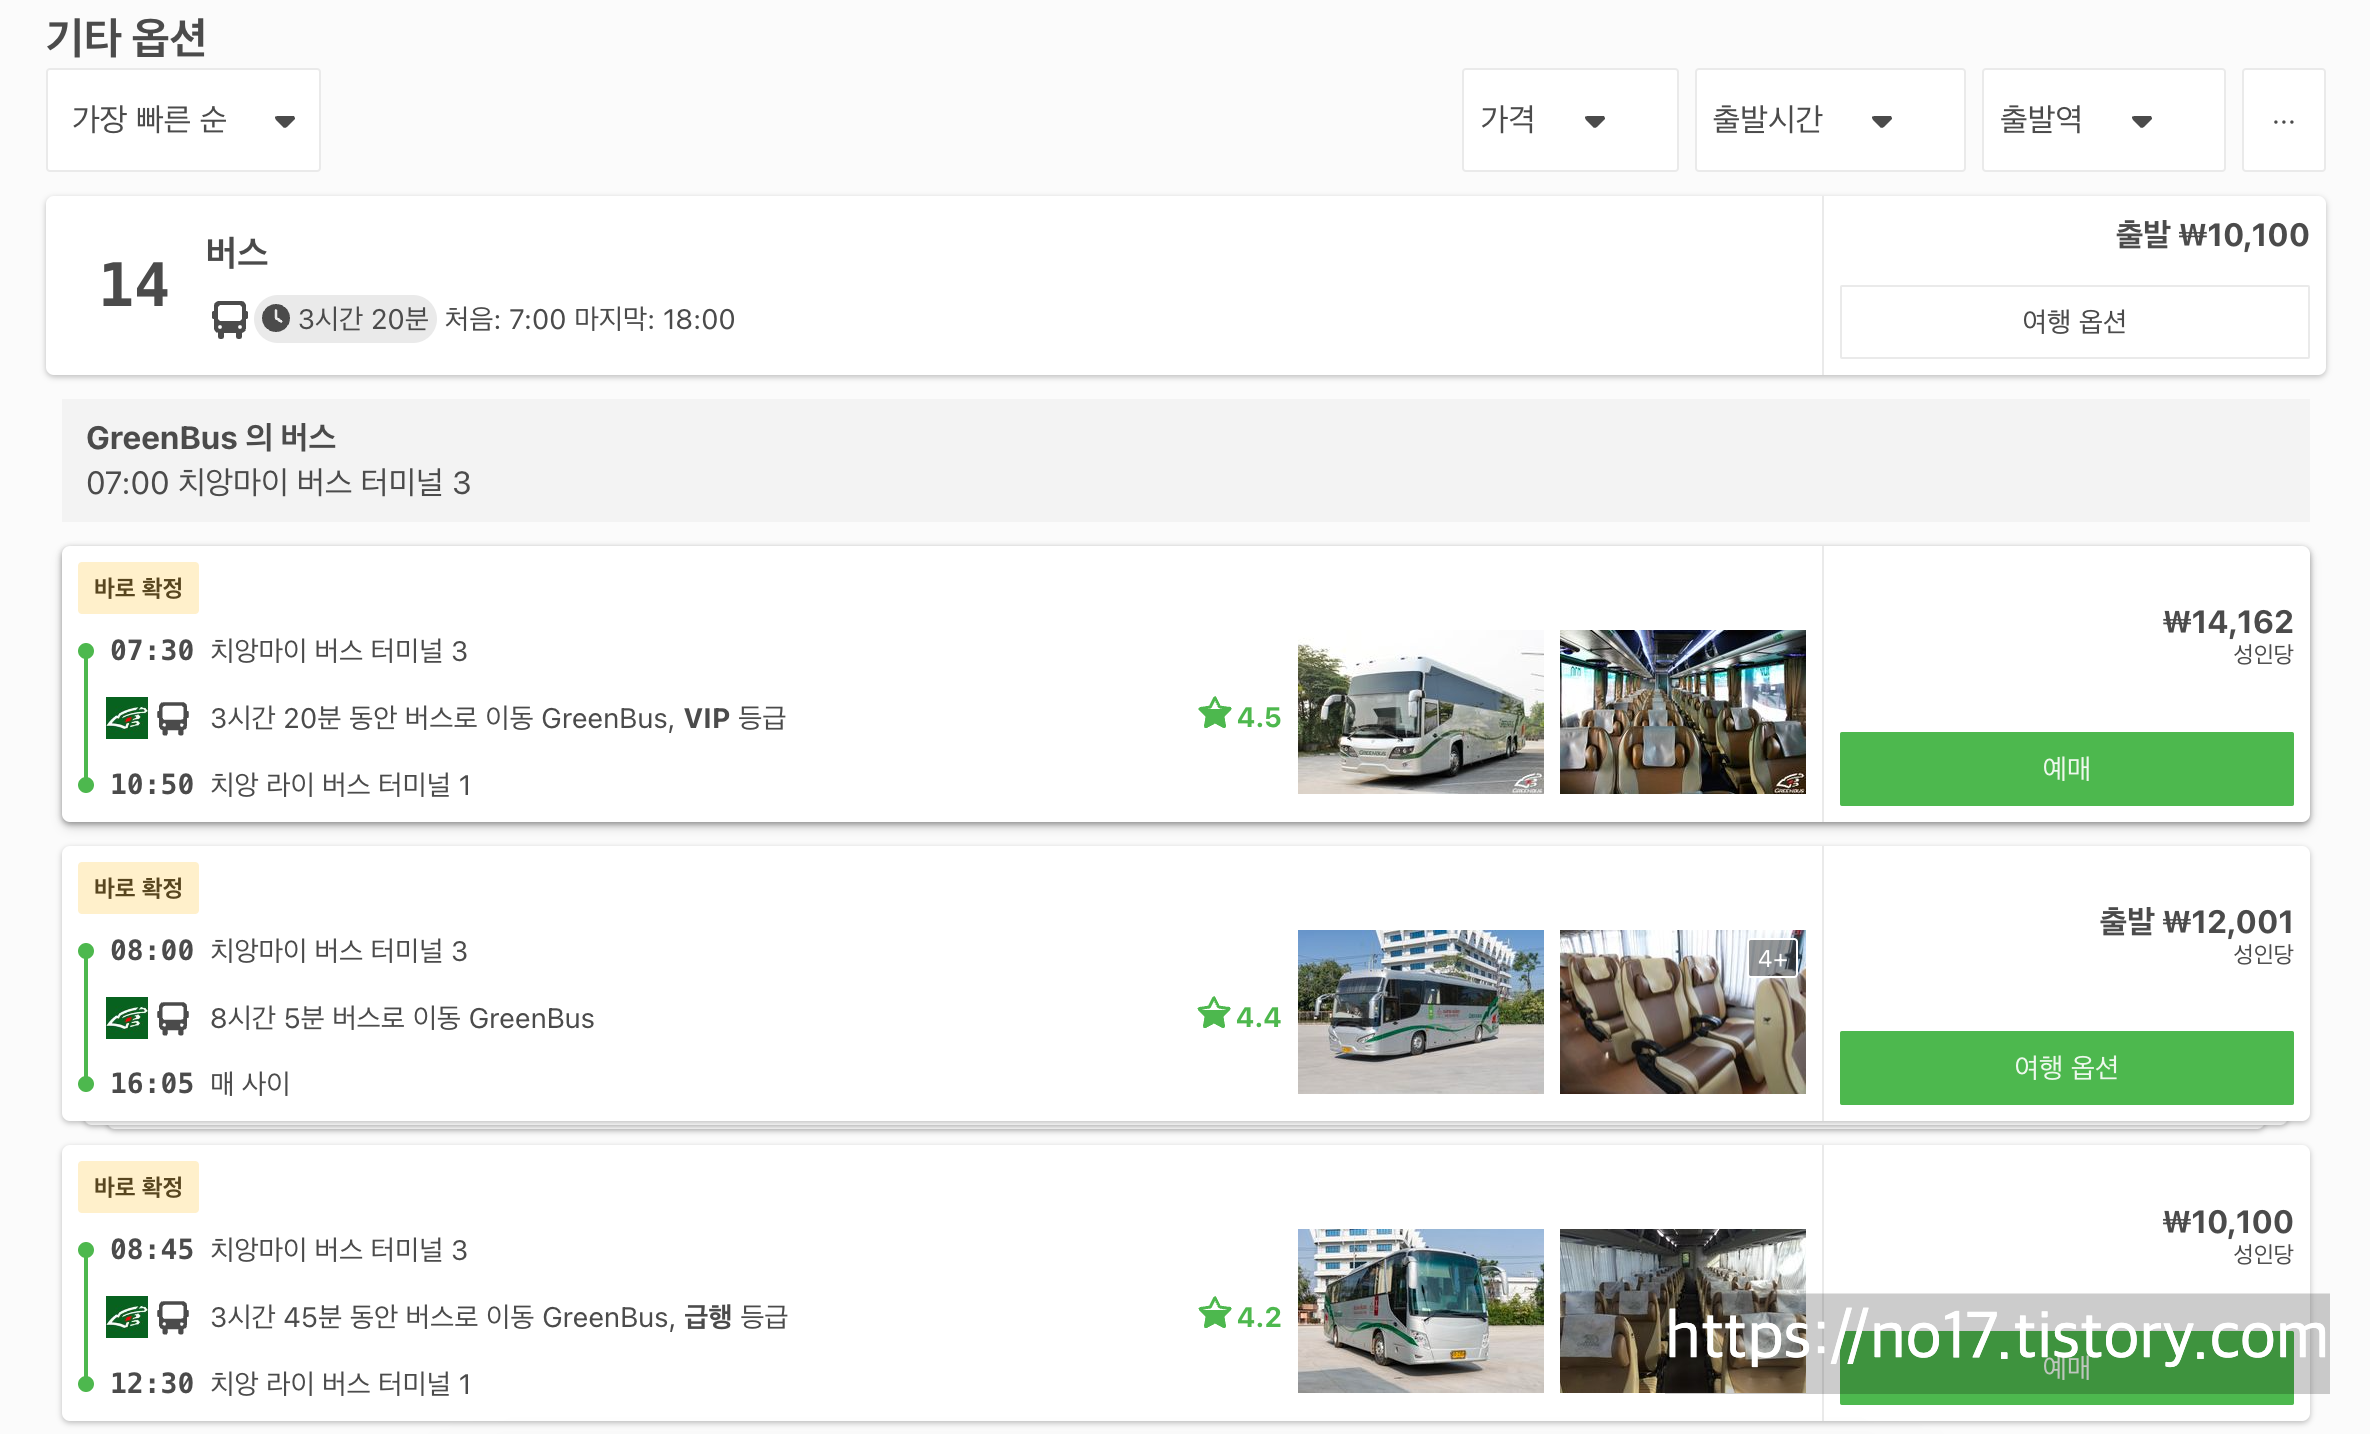The width and height of the screenshot is (2370, 1434).
Task: Click the GreenBus logo on the 08:45 trip
Action: point(127,1317)
